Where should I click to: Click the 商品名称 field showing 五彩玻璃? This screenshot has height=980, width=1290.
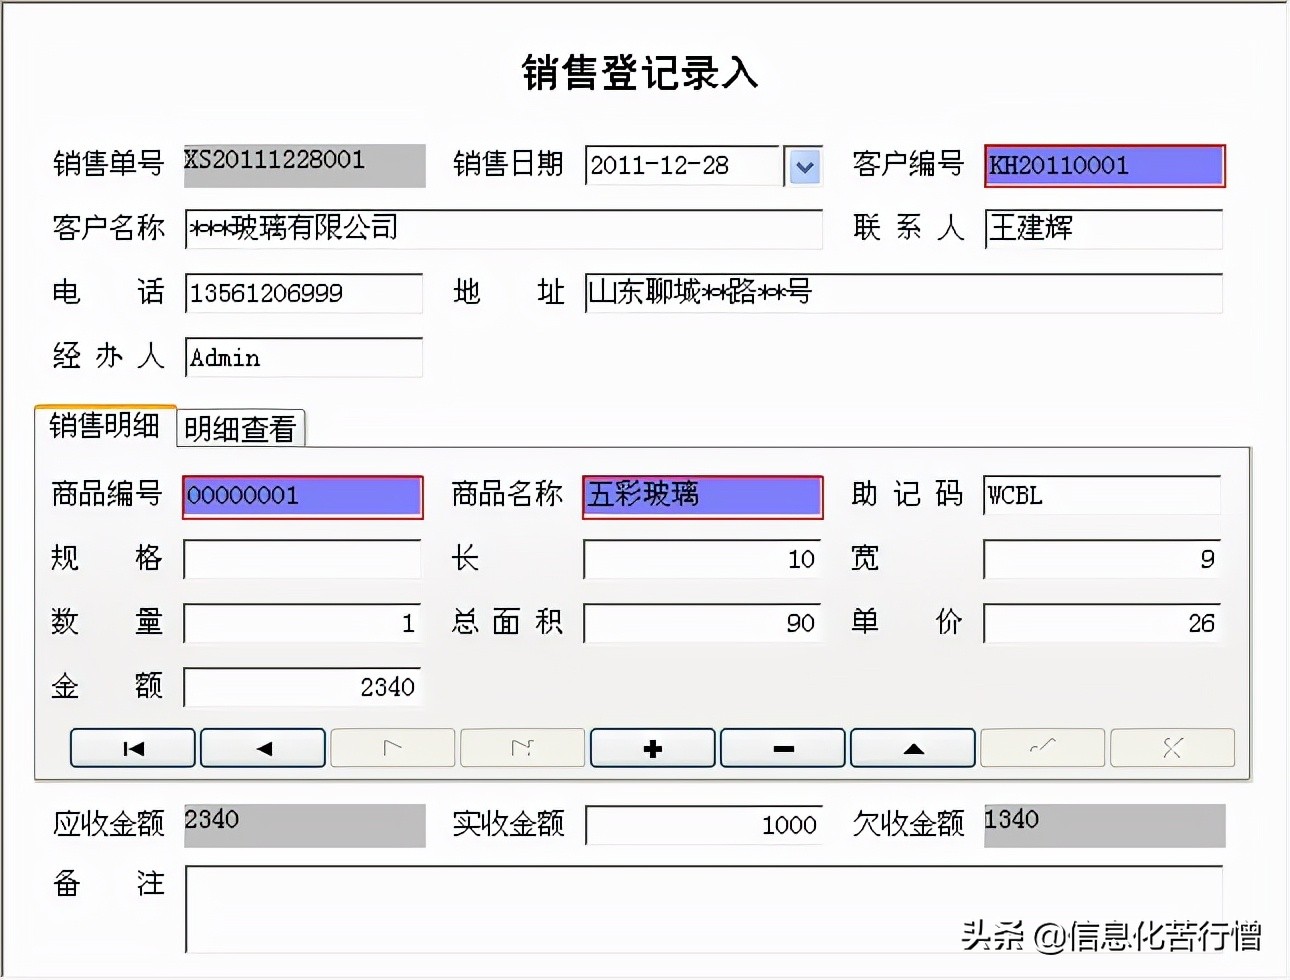[702, 496]
